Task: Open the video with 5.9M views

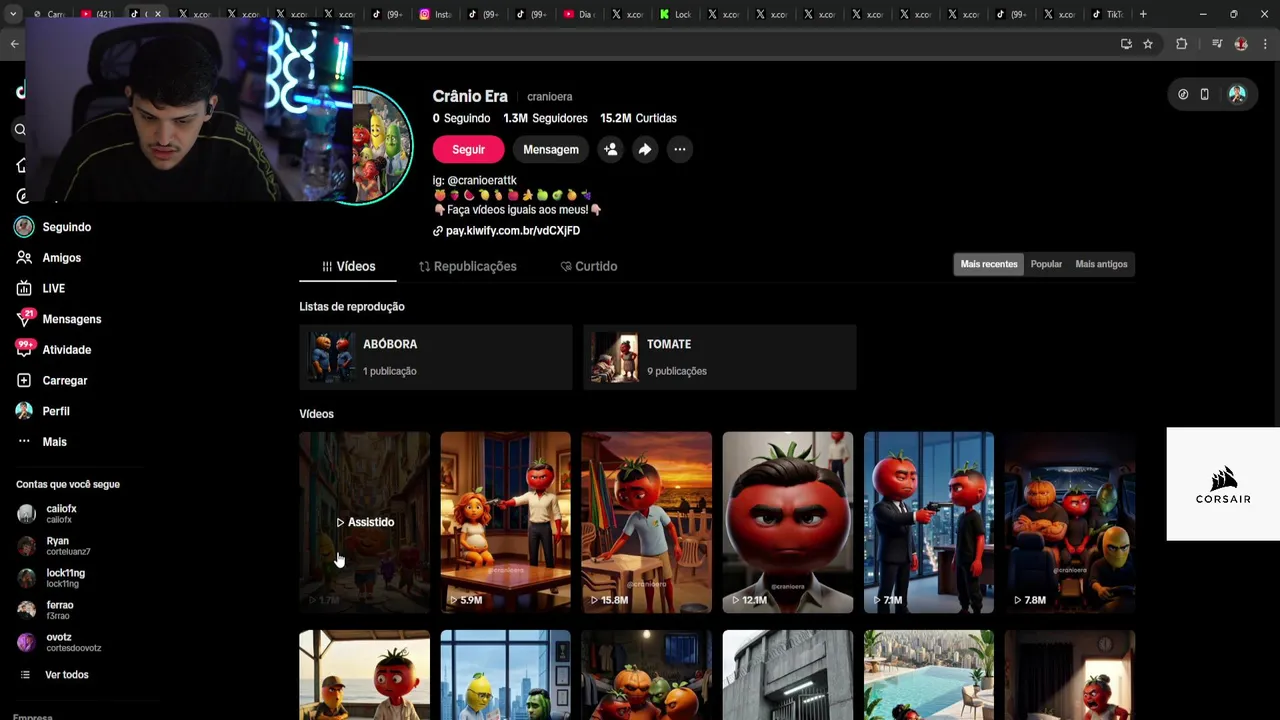Action: tap(505, 522)
